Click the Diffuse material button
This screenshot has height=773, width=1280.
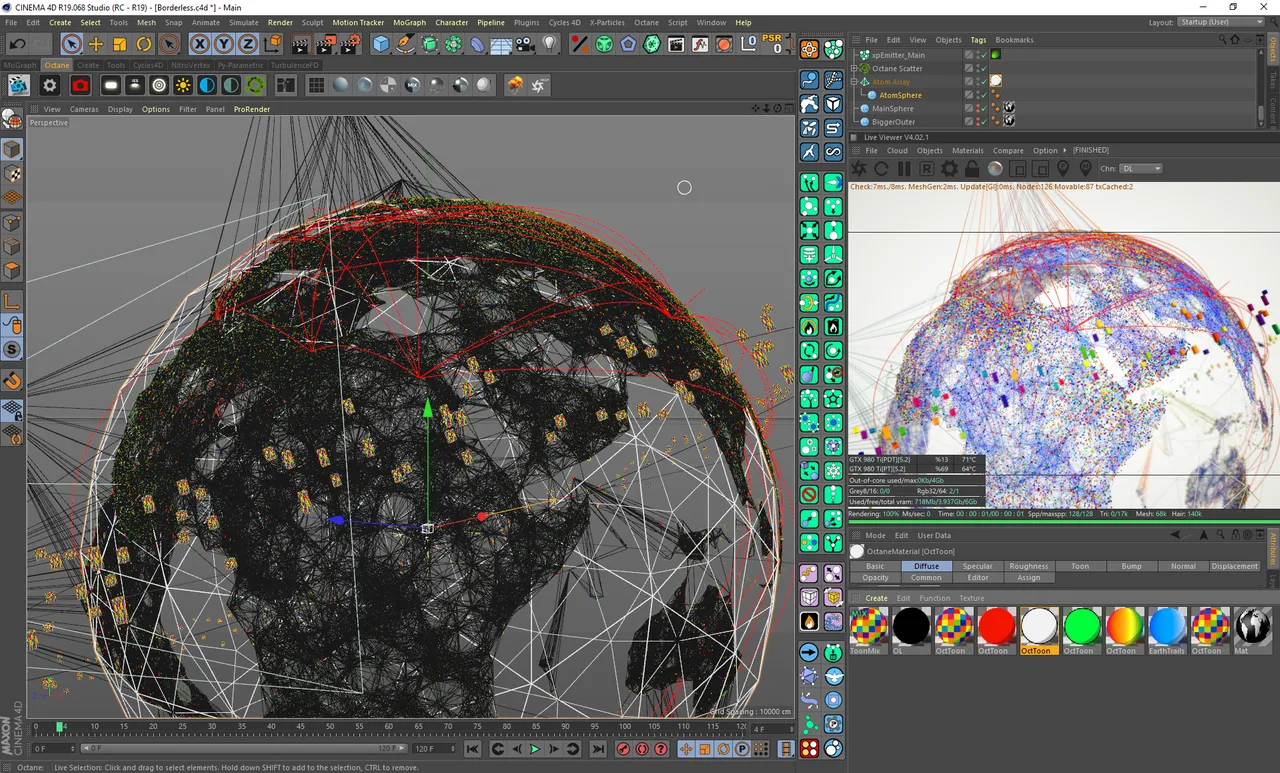point(926,566)
